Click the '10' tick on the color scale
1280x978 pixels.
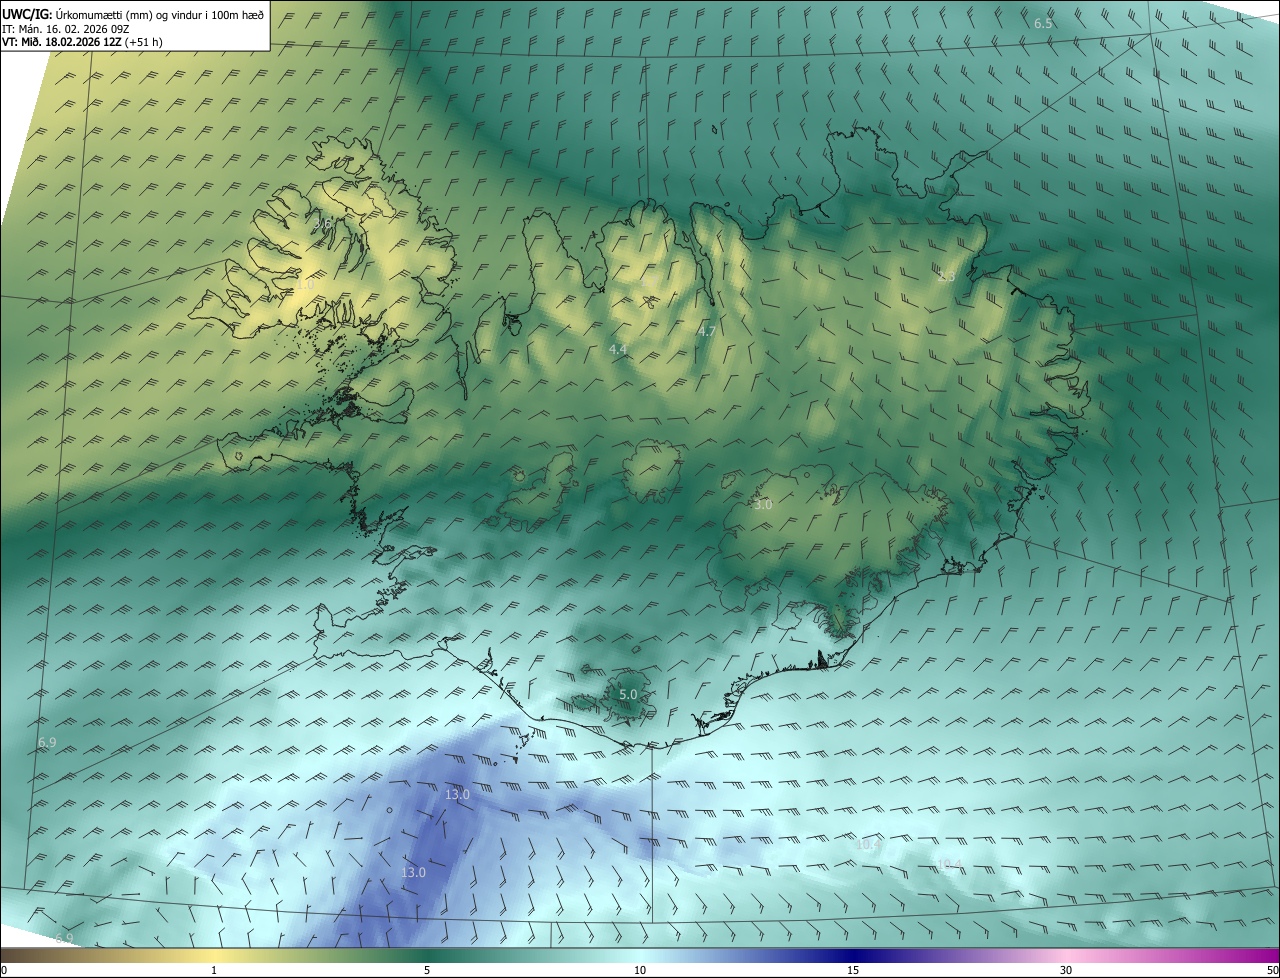click(x=640, y=970)
